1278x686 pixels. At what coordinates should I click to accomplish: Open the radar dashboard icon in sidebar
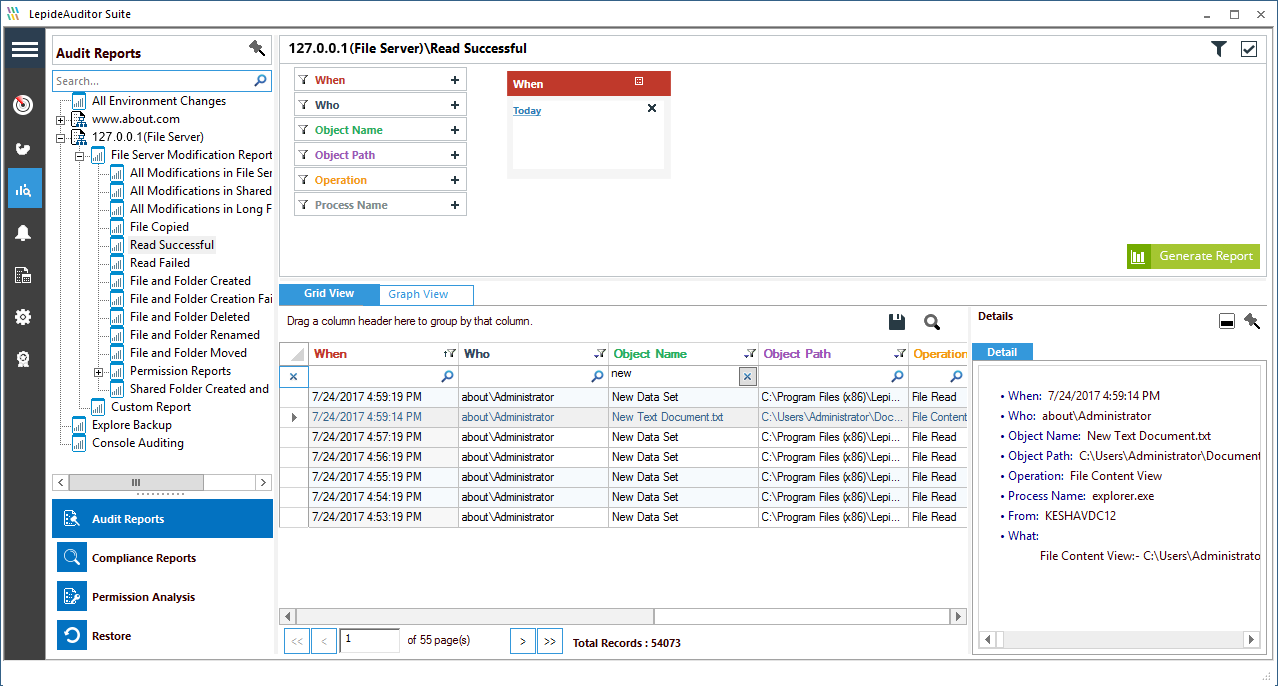click(23, 105)
